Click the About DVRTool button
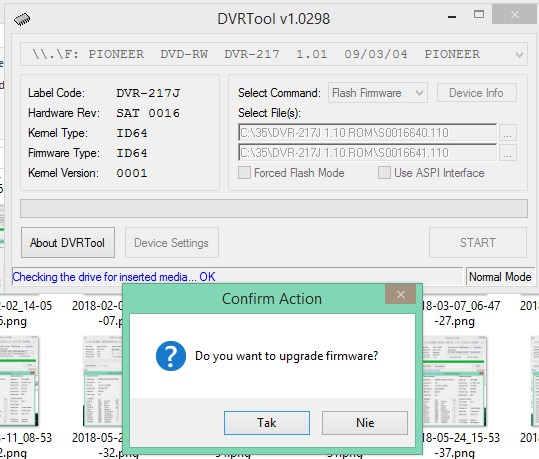The height and width of the screenshot is (459, 539). click(68, 243)
